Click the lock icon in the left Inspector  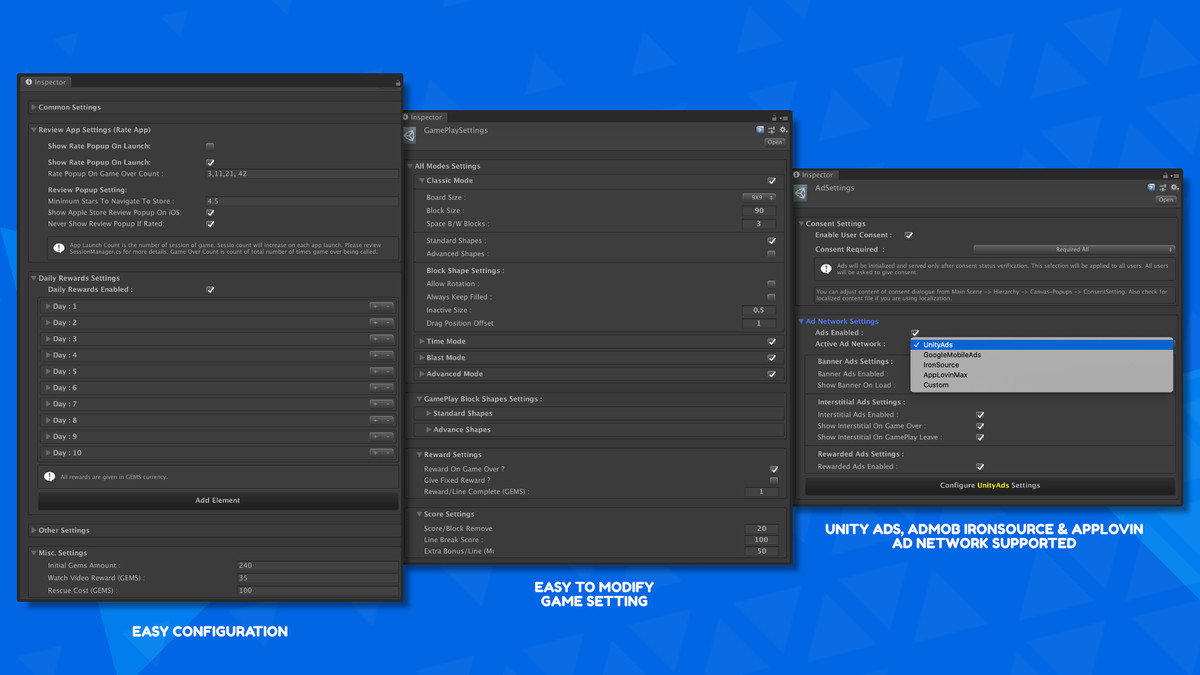[x=398, y=82]
